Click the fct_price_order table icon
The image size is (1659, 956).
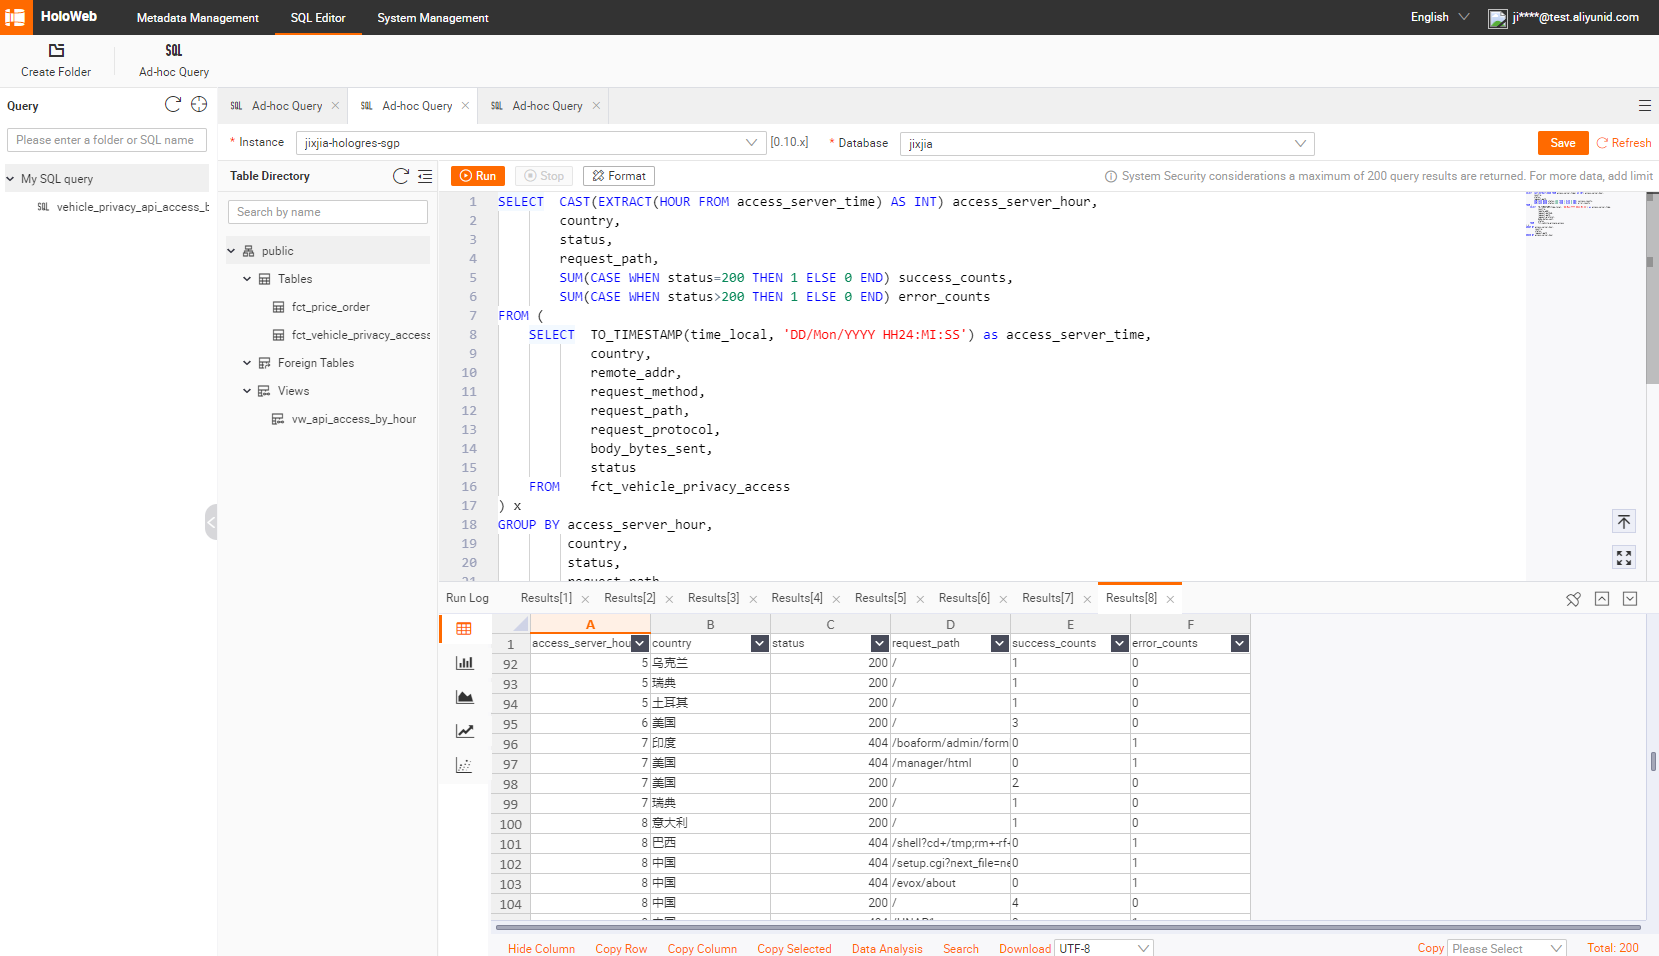pyautogui.click(x=278, y=307)
